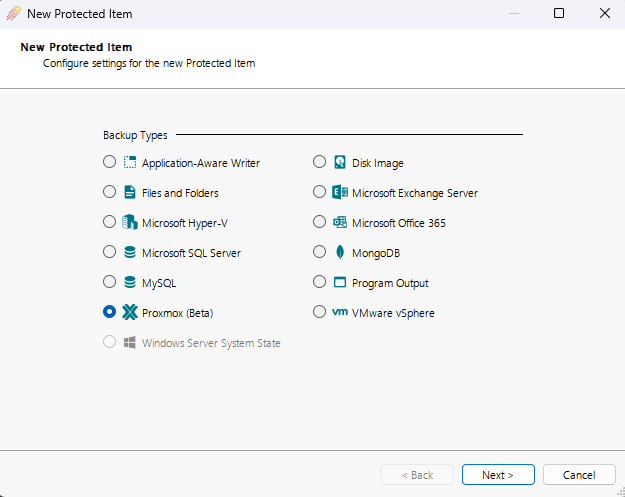Click the Disk Image drive icon
This screenshot has width=625, height=497.
point(340,162)
